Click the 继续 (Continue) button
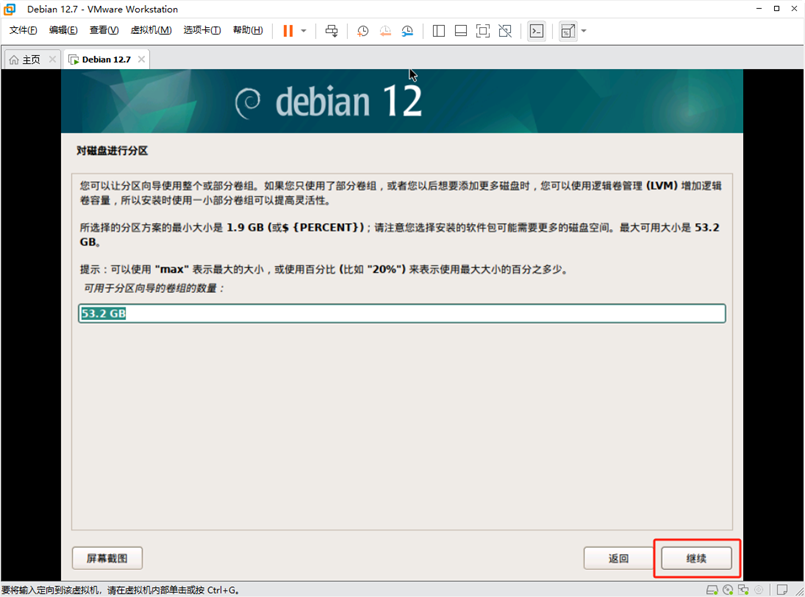The width and height of the screenshot is (805, 597). [x=696, y=558]
